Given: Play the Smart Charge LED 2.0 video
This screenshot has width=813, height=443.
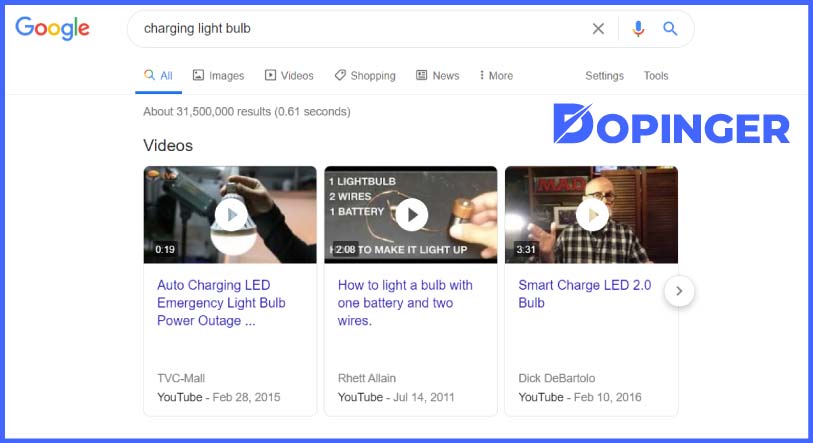Looking at the screenshot, I should (592, 214).
